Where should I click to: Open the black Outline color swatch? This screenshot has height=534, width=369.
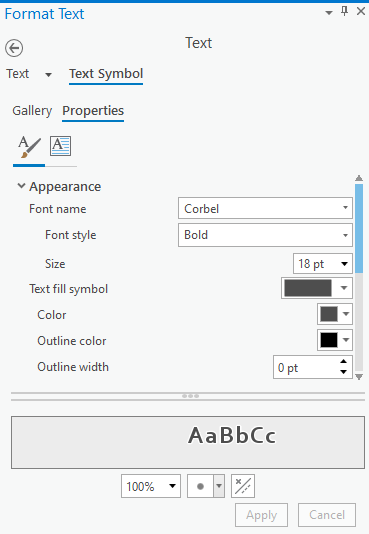[x=335, y=340]
